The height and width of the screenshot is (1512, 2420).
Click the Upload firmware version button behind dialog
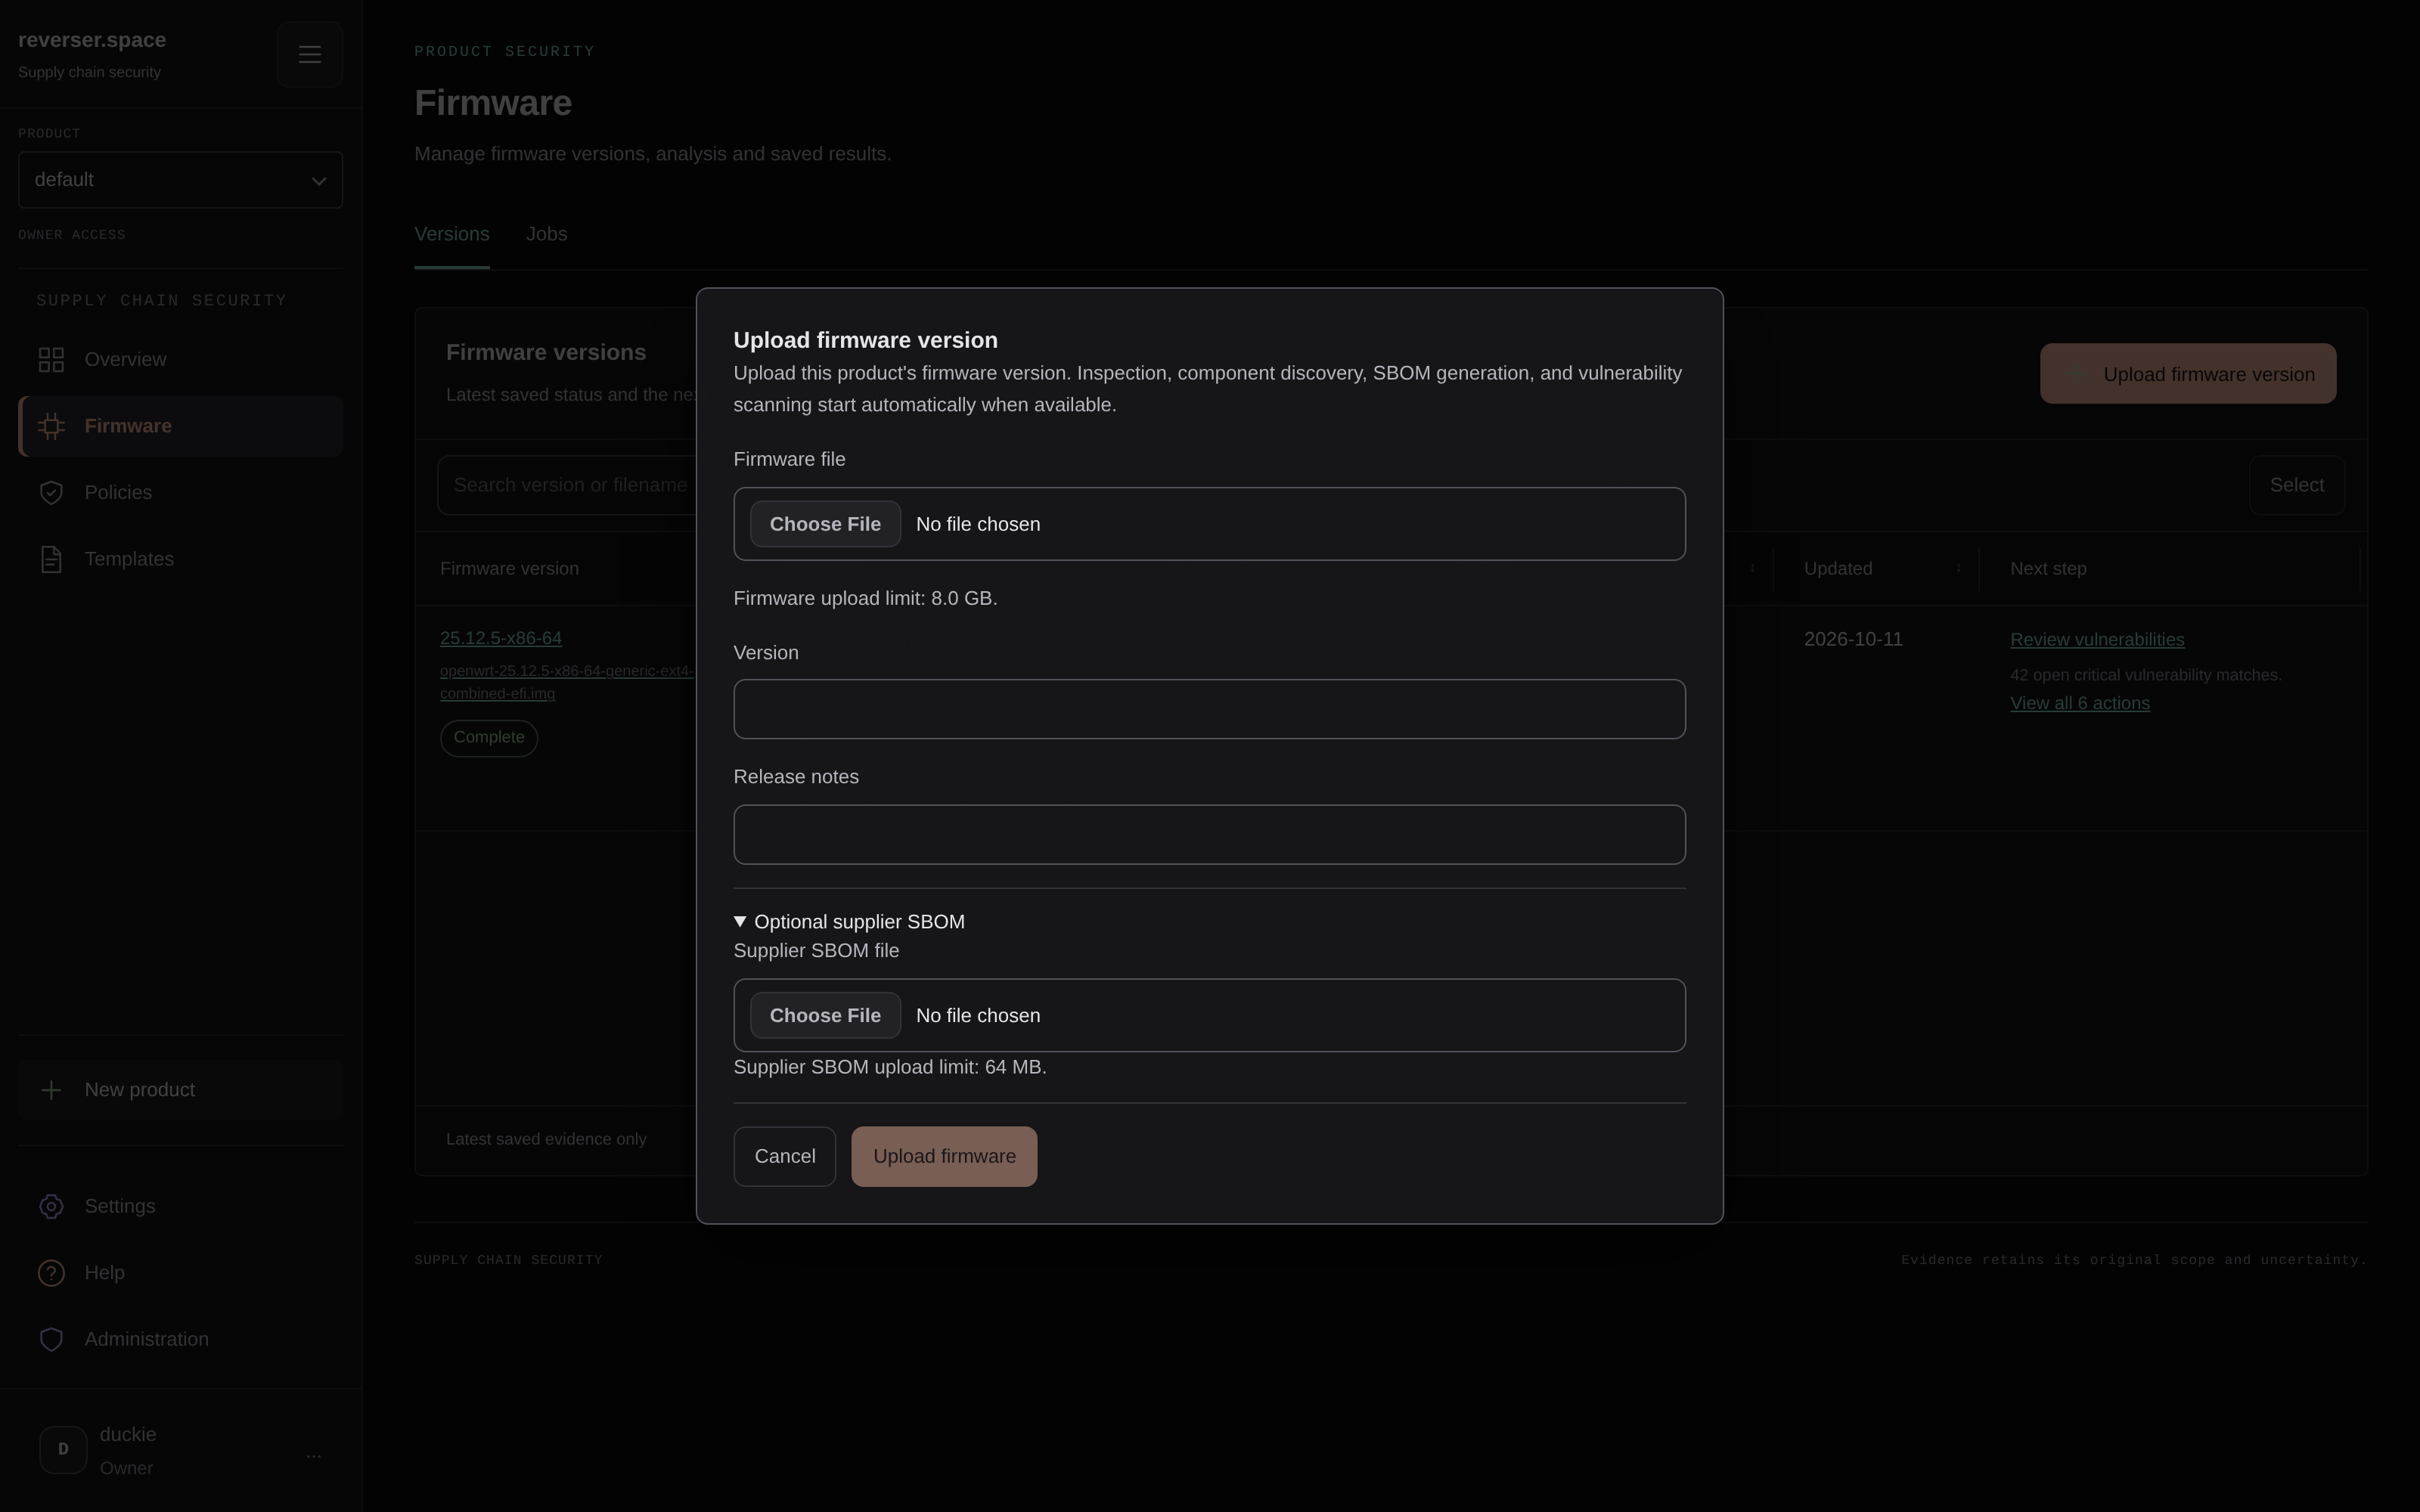pyautogui.click(x=2188, y=374)
